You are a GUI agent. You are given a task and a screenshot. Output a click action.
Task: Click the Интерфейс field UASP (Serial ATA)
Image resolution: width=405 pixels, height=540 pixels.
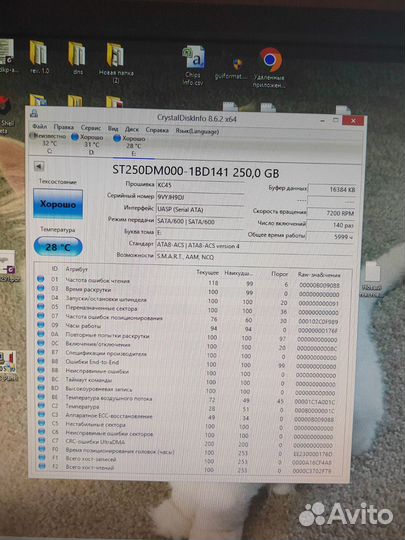[x=200, y=209]
